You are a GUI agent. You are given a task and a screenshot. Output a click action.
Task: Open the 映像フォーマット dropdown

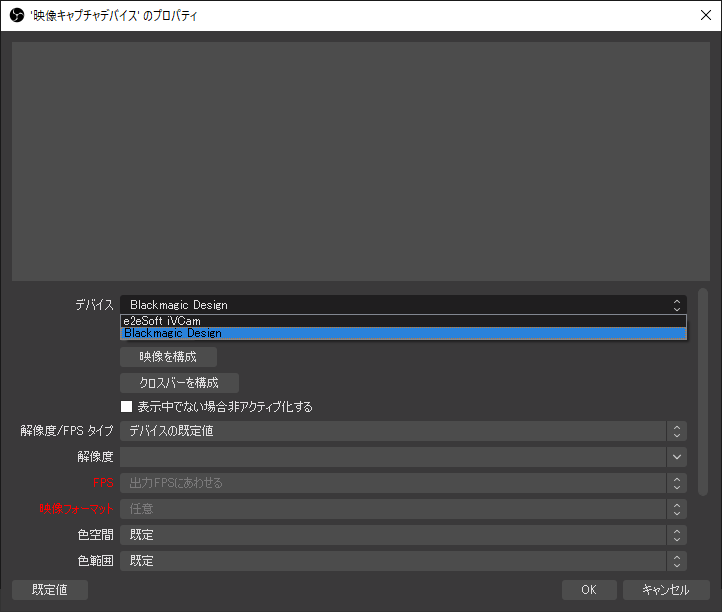403,509
